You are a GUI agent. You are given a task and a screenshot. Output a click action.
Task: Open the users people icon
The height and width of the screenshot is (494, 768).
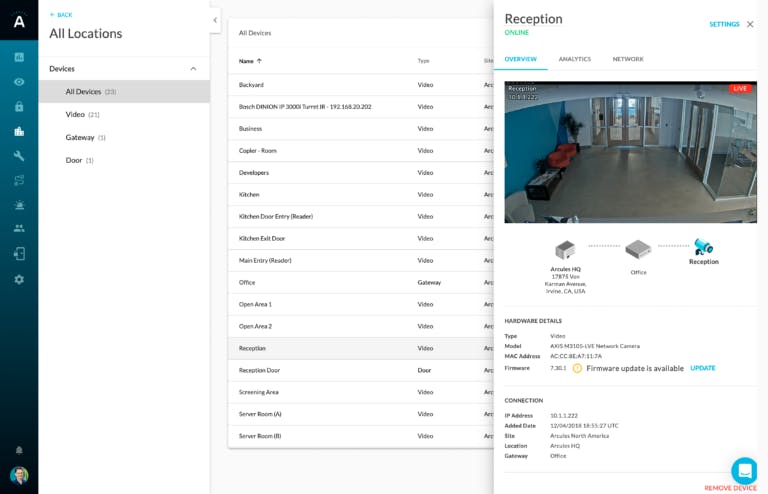pos(19,228)
